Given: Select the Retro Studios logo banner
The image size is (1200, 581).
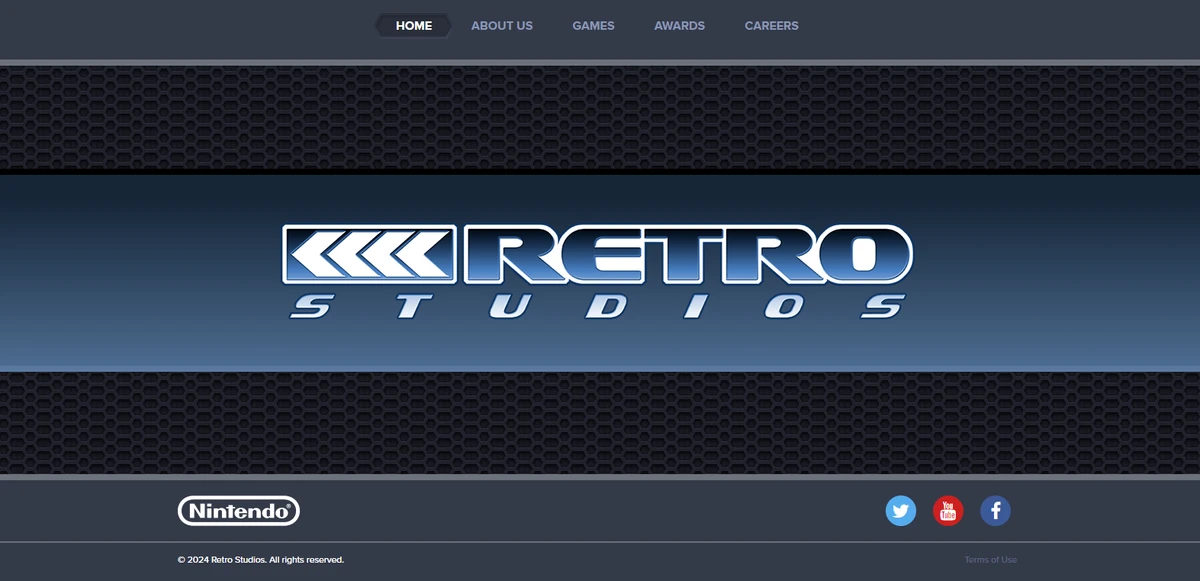Looking at the screenshot, I should (x=600, y=270).
